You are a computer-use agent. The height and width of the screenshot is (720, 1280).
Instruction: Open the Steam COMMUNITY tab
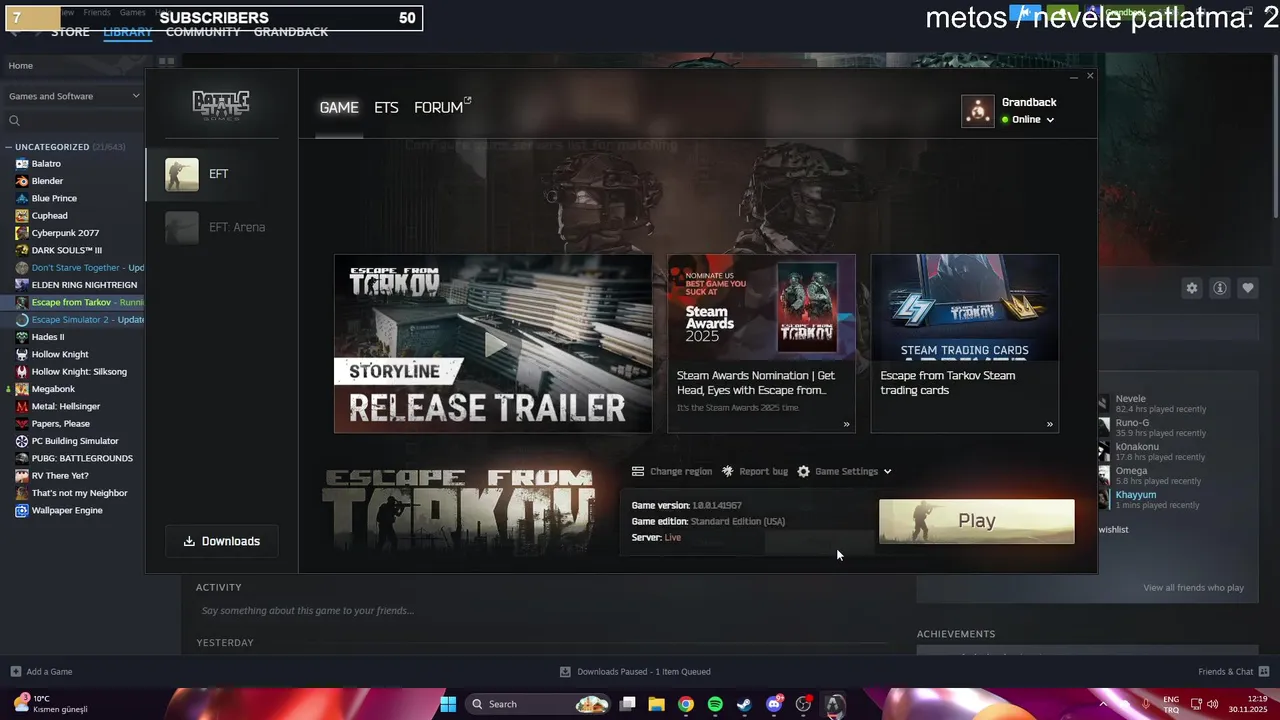pyautogui.click(x=203, y=32)
